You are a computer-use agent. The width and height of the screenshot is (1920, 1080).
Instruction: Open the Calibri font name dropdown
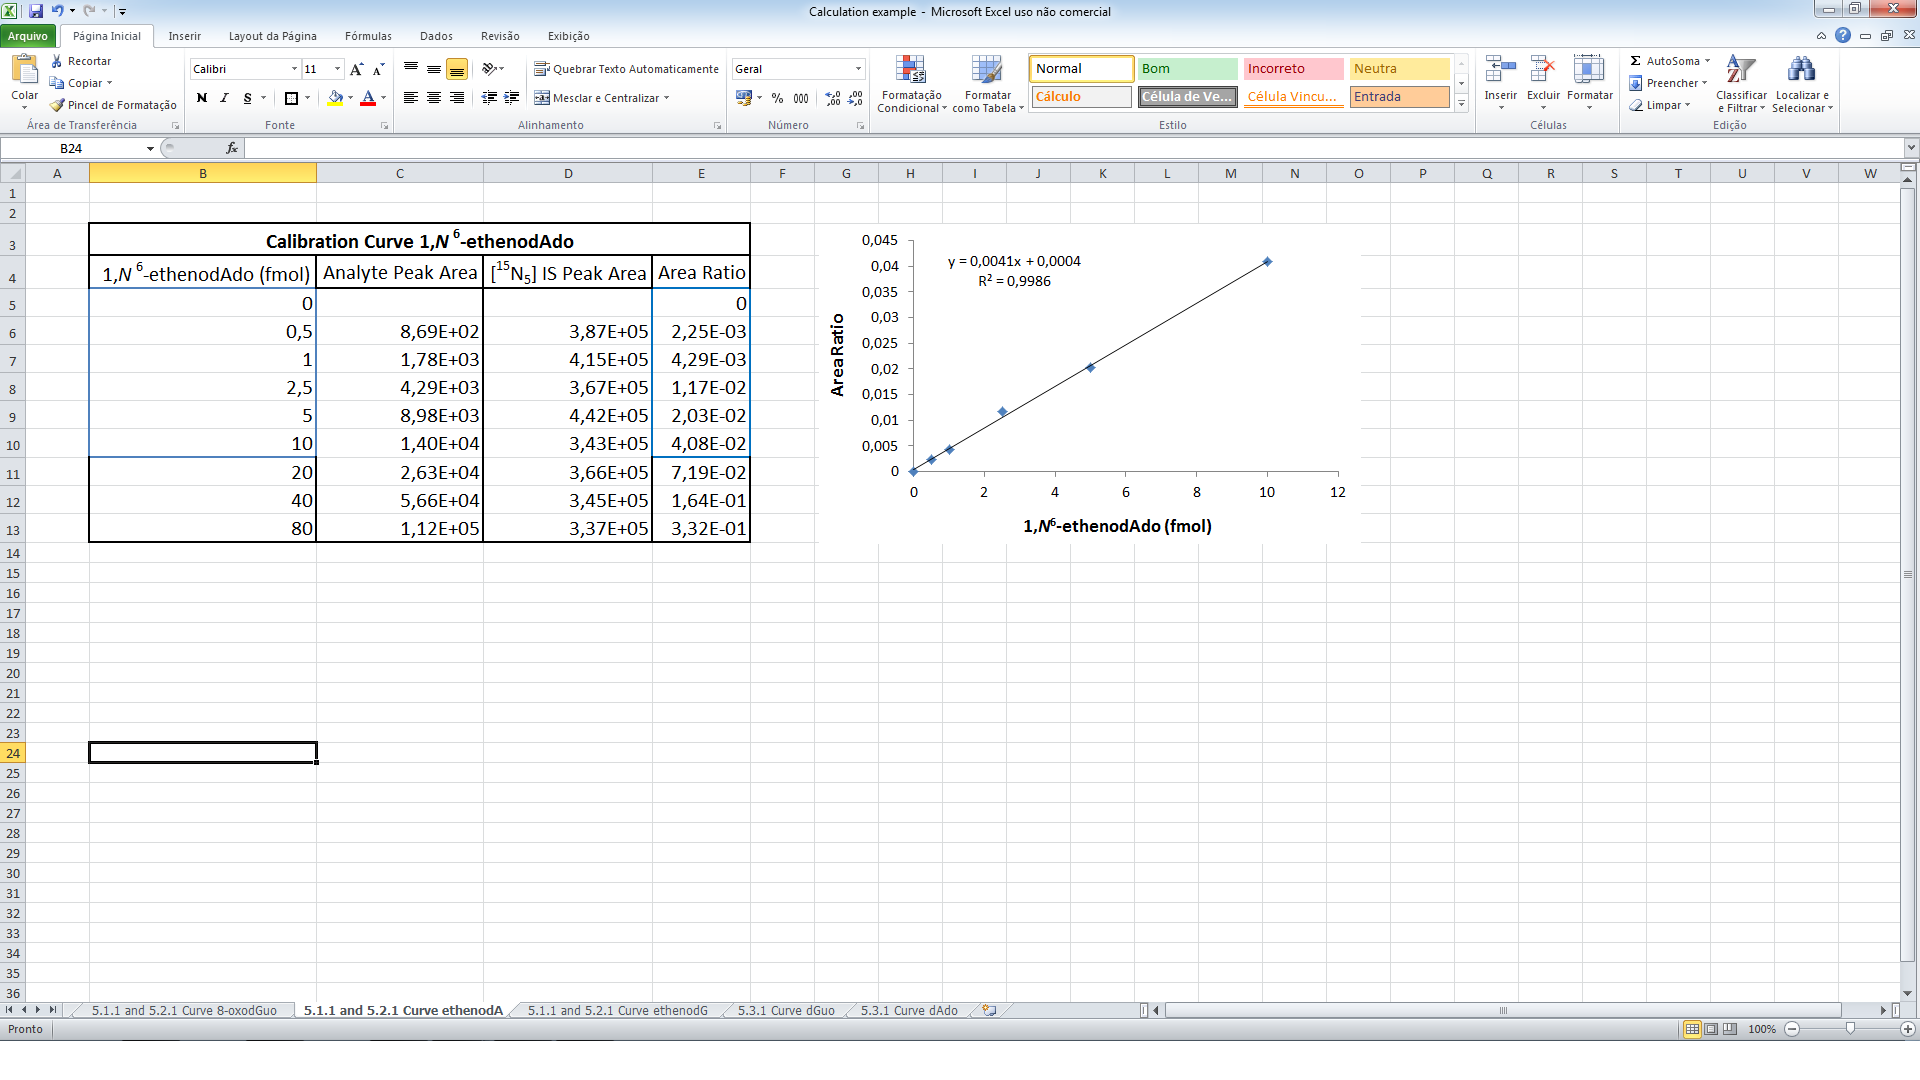pos(294,69)
